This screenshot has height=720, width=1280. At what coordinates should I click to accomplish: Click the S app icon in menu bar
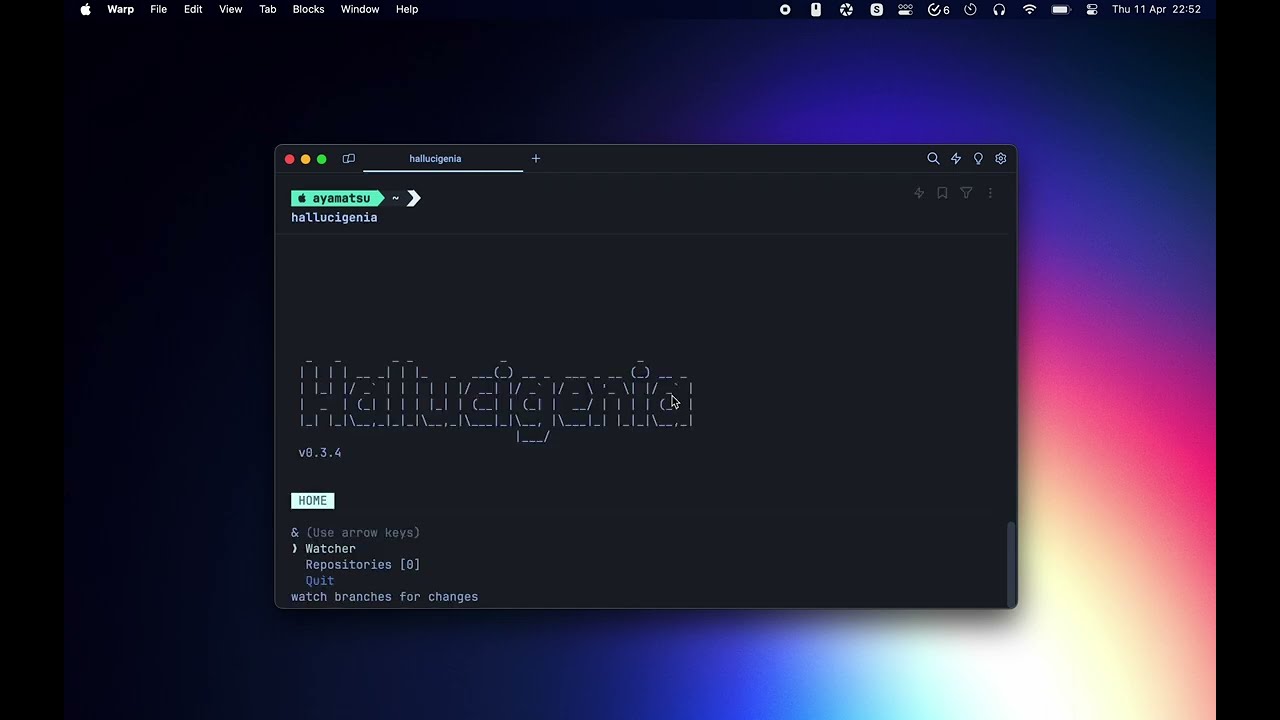[876, 9]
